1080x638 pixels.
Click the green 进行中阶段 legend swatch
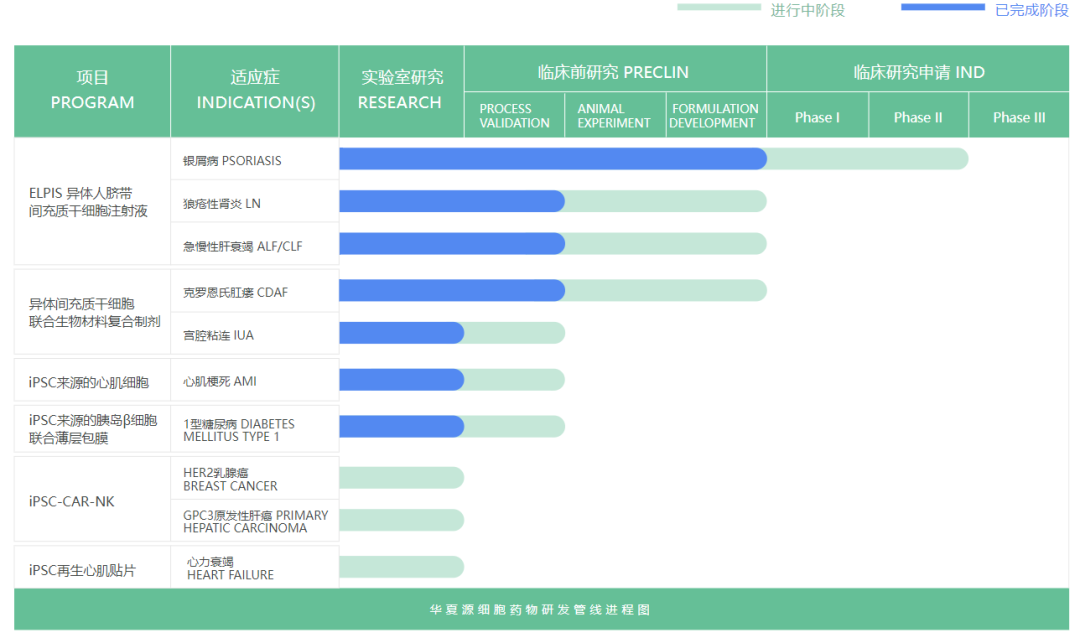(718, 8)
